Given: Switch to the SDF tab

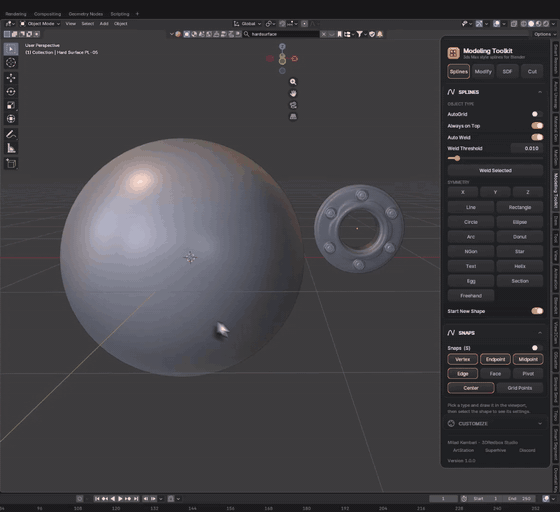Looking at the screenshot, I should 507,71.
